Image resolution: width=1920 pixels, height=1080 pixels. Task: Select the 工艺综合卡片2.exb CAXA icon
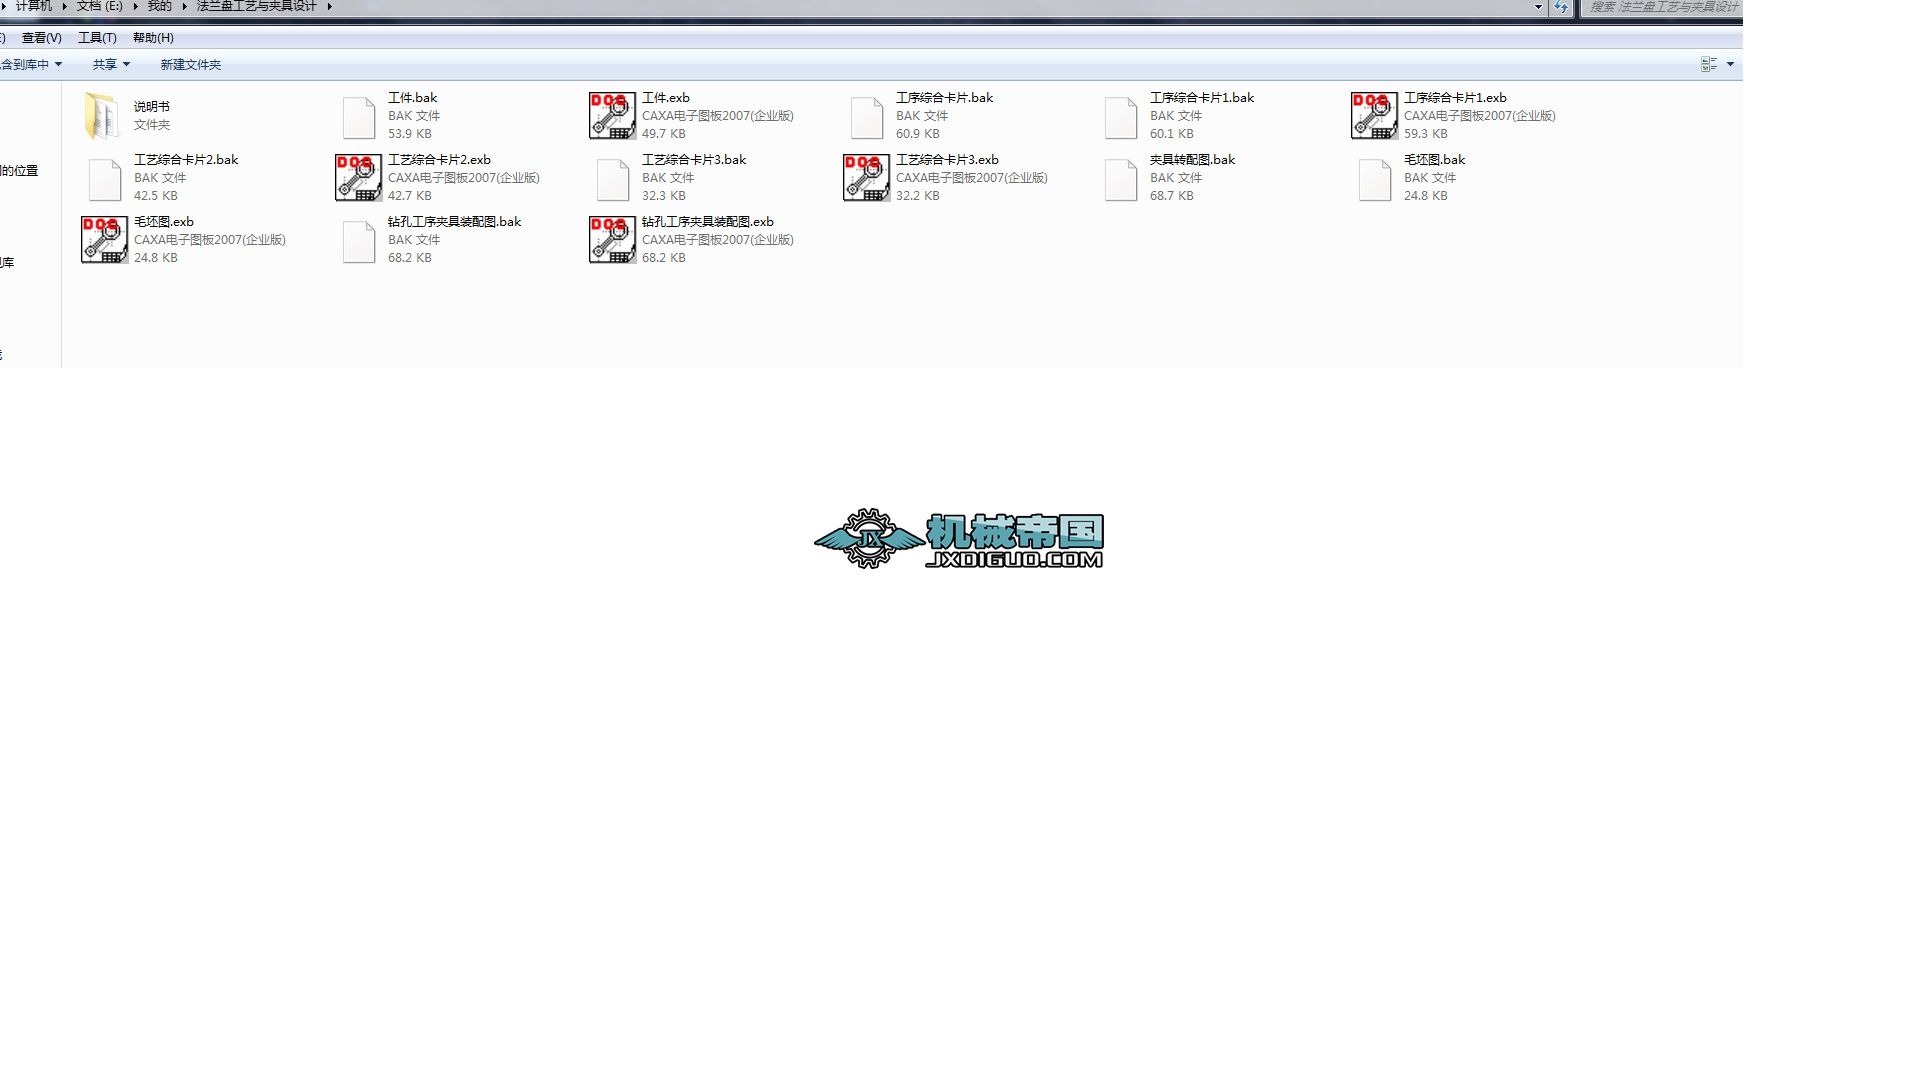(358, 178)
